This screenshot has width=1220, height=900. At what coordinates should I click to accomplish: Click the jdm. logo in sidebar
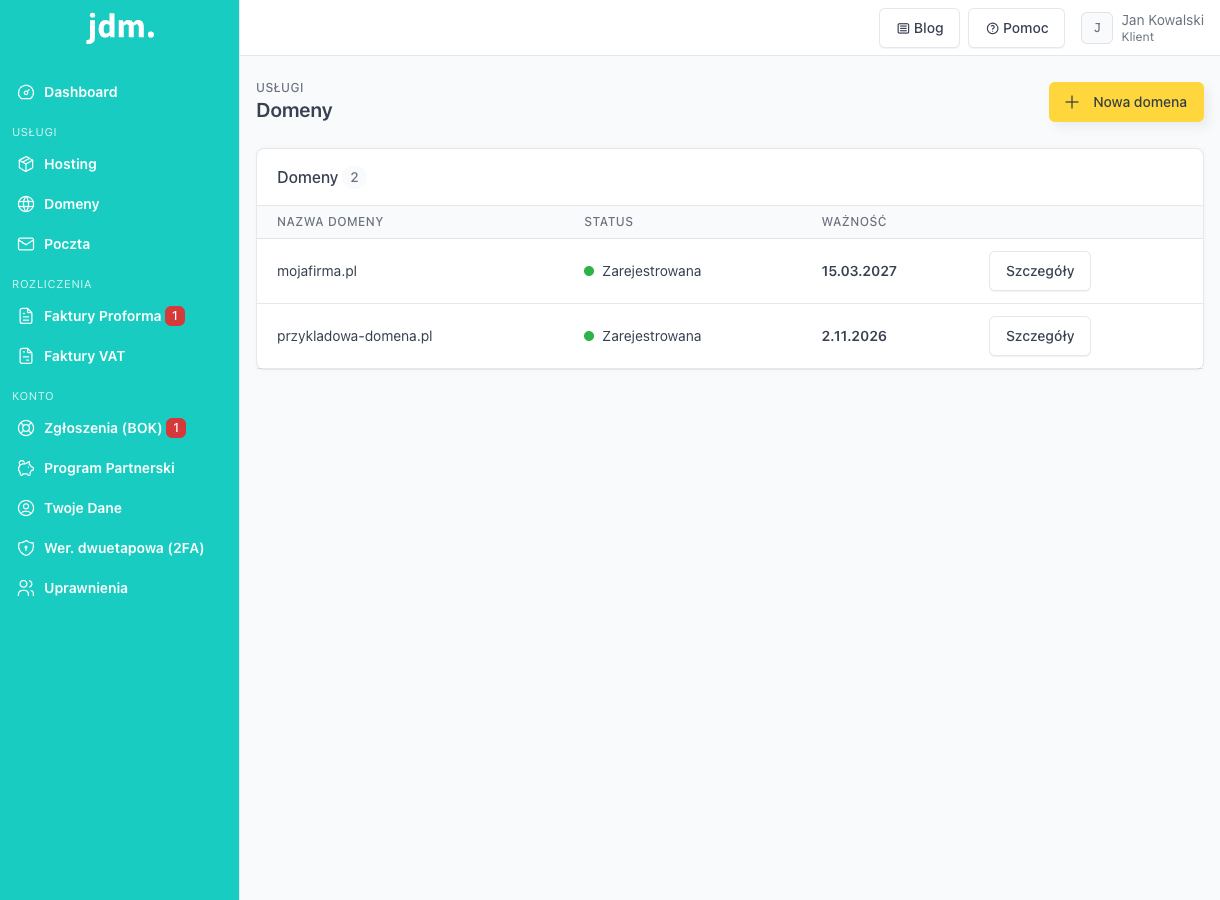[x=120, y=28]
